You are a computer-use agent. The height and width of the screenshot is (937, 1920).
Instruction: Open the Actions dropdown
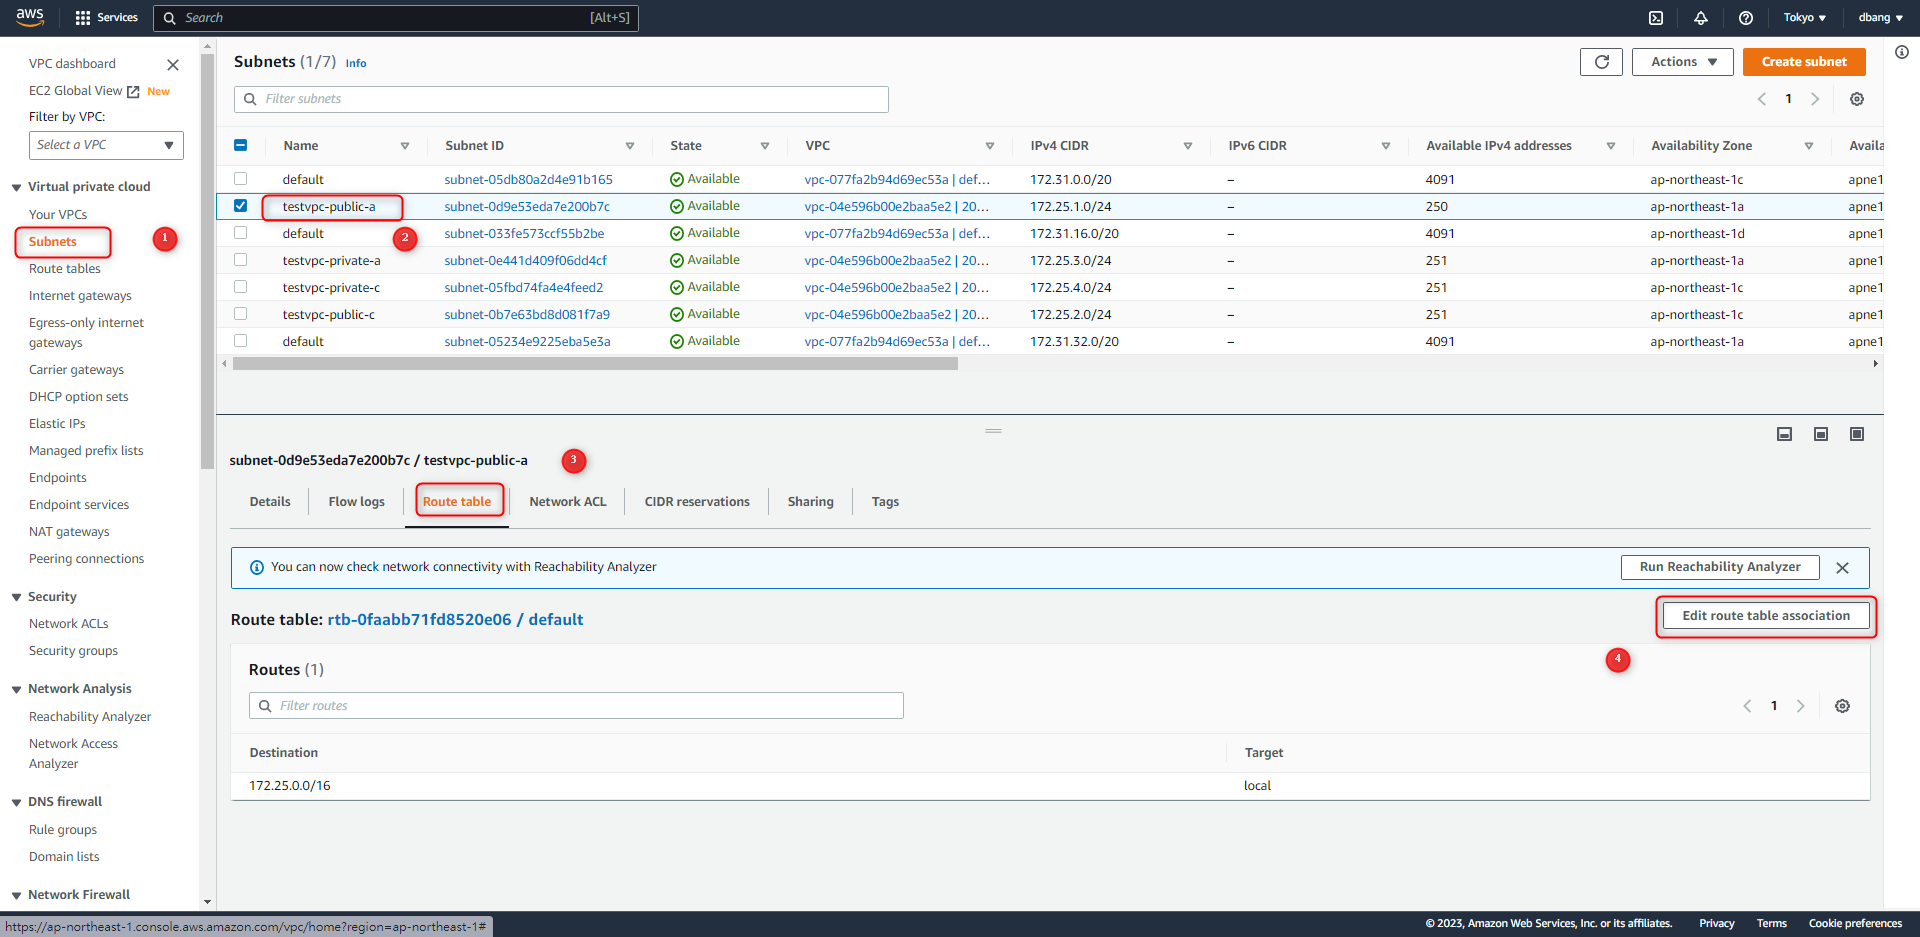point(1683,62)
